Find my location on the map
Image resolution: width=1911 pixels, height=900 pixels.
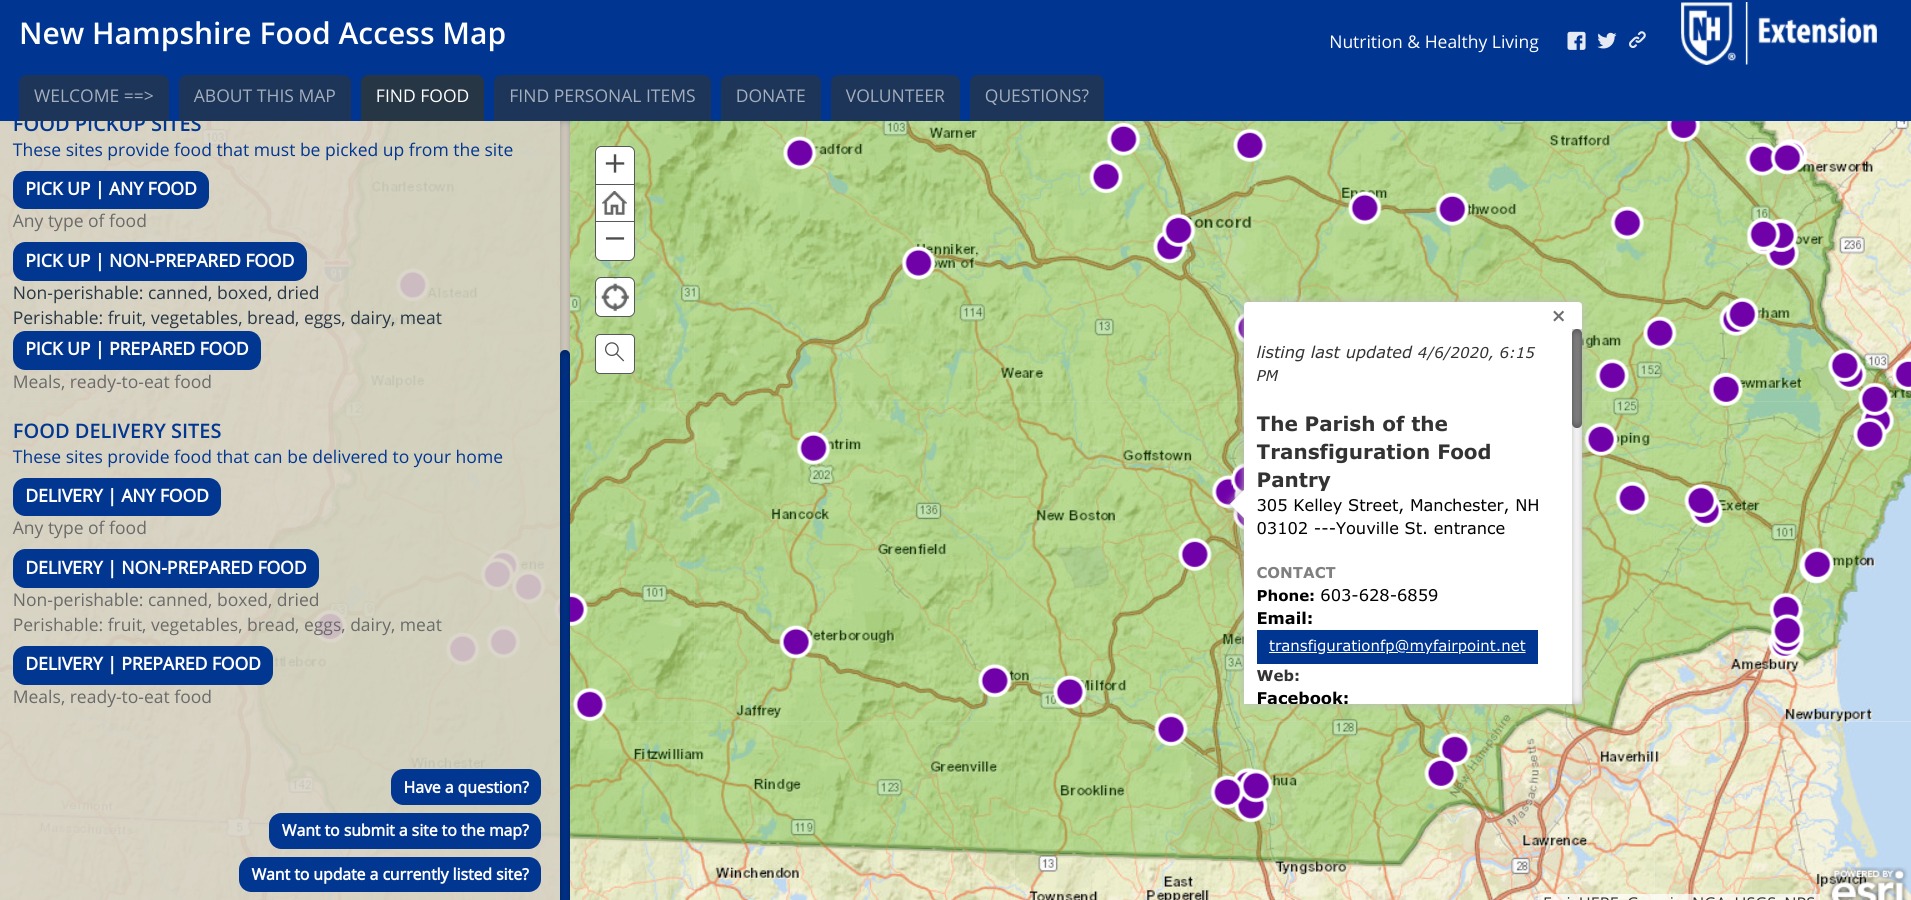[614, 297]
